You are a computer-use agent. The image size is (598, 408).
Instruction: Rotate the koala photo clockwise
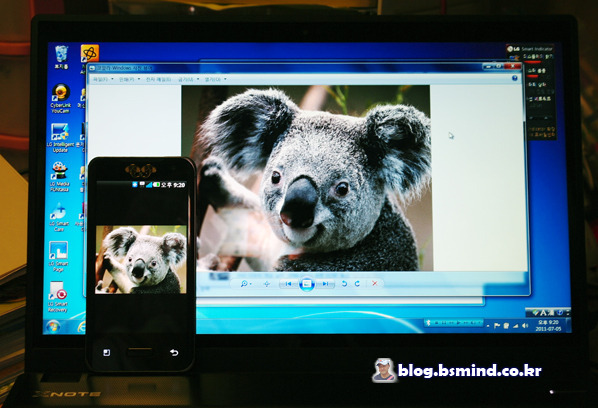[357, 284]
